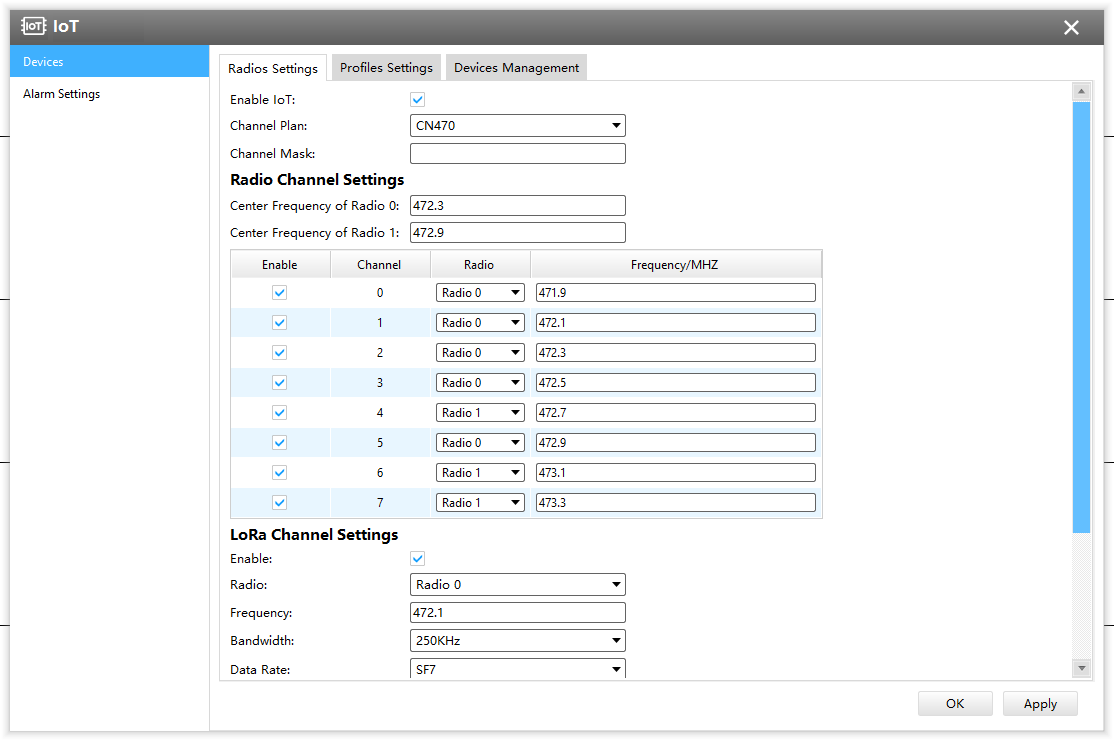Open the LoRa Radio dropdown
The height and width of the screenshot is (741, 1114).
pyautogui.click(x=518, y=585)
